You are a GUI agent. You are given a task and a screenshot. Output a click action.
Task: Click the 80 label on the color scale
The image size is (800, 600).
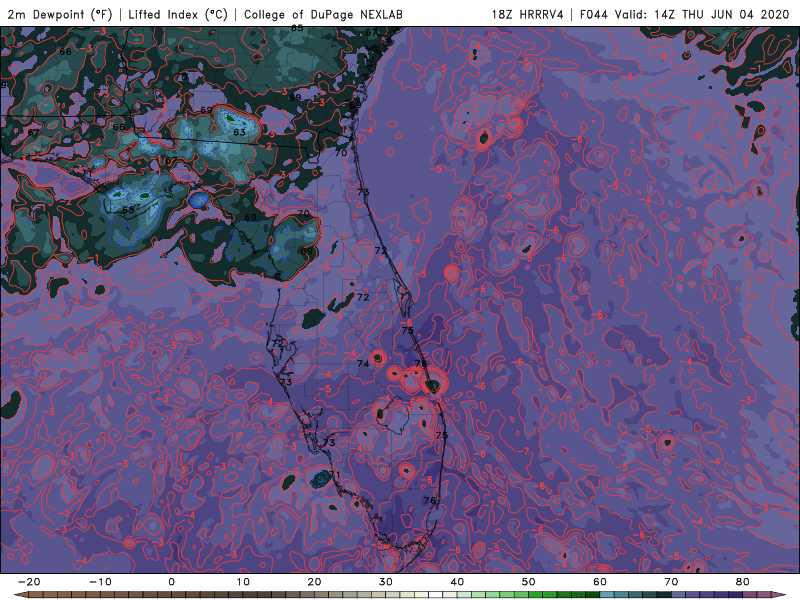[743, 582]
